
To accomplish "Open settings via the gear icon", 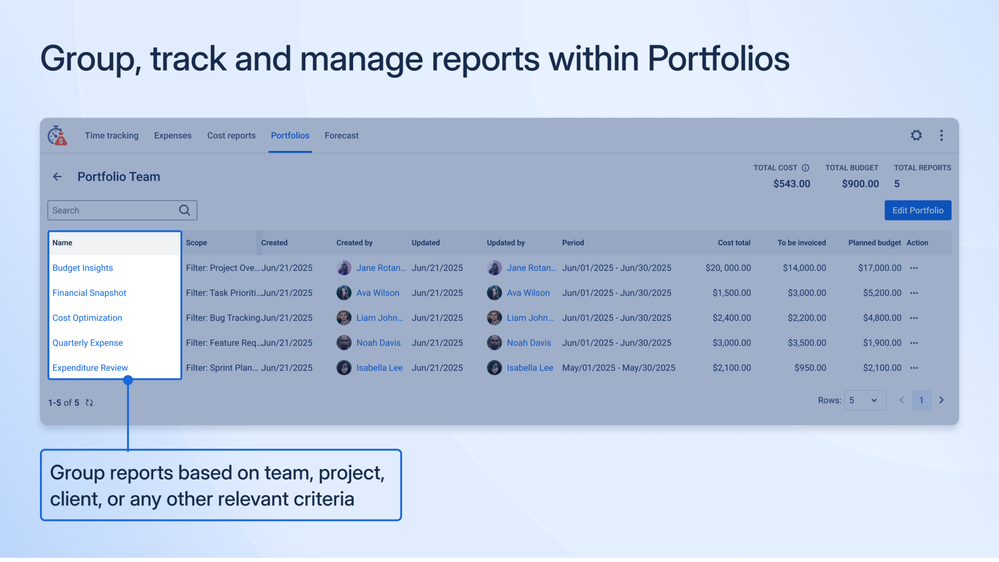I will pos(916,135).
